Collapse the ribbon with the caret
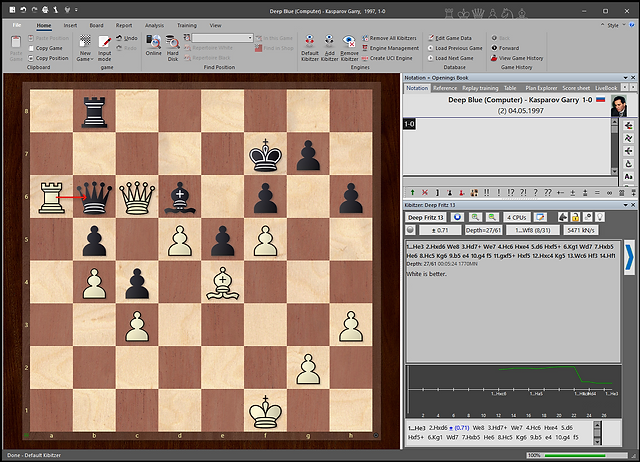Viewport: 640px width, 462px height. (x=602, y=25)
